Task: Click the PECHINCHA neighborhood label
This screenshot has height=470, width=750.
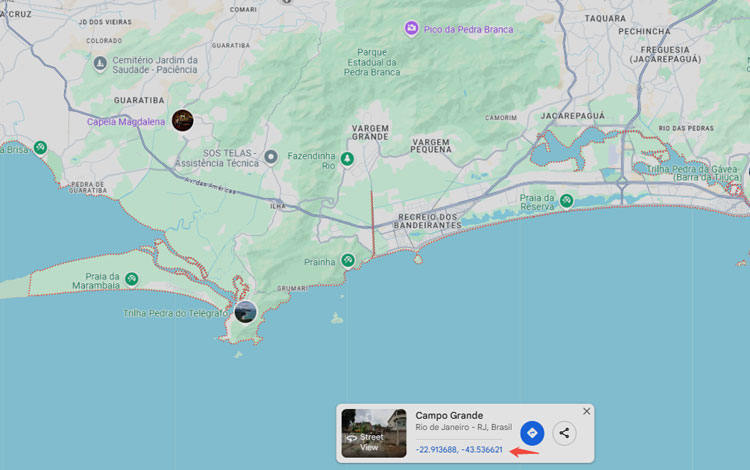Action: (x=644, y=32)
